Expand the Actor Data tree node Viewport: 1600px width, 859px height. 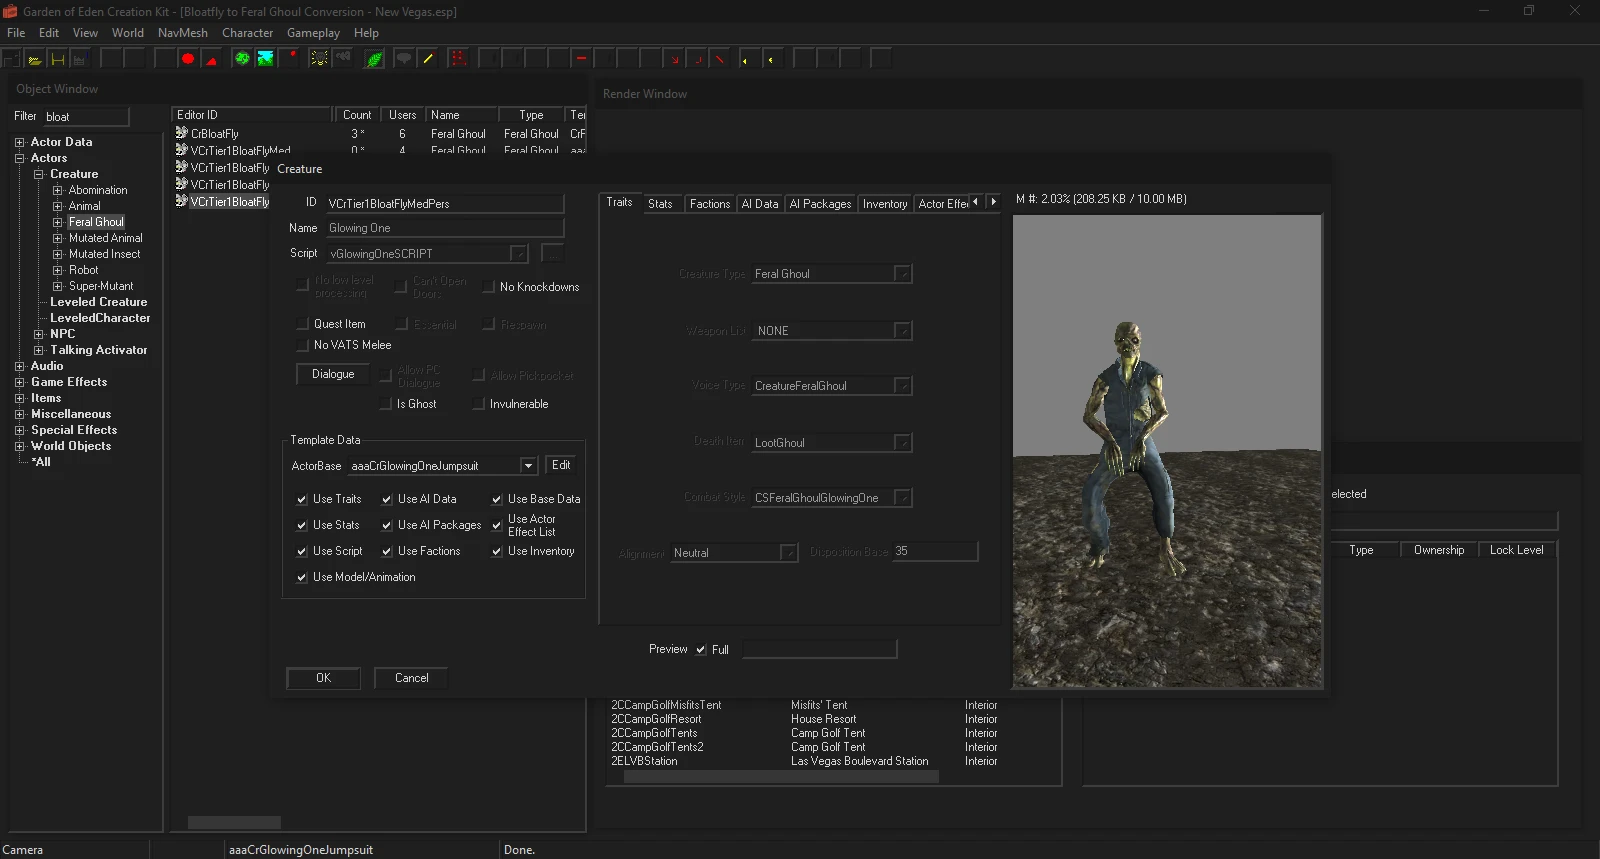(x=19, y=142)
